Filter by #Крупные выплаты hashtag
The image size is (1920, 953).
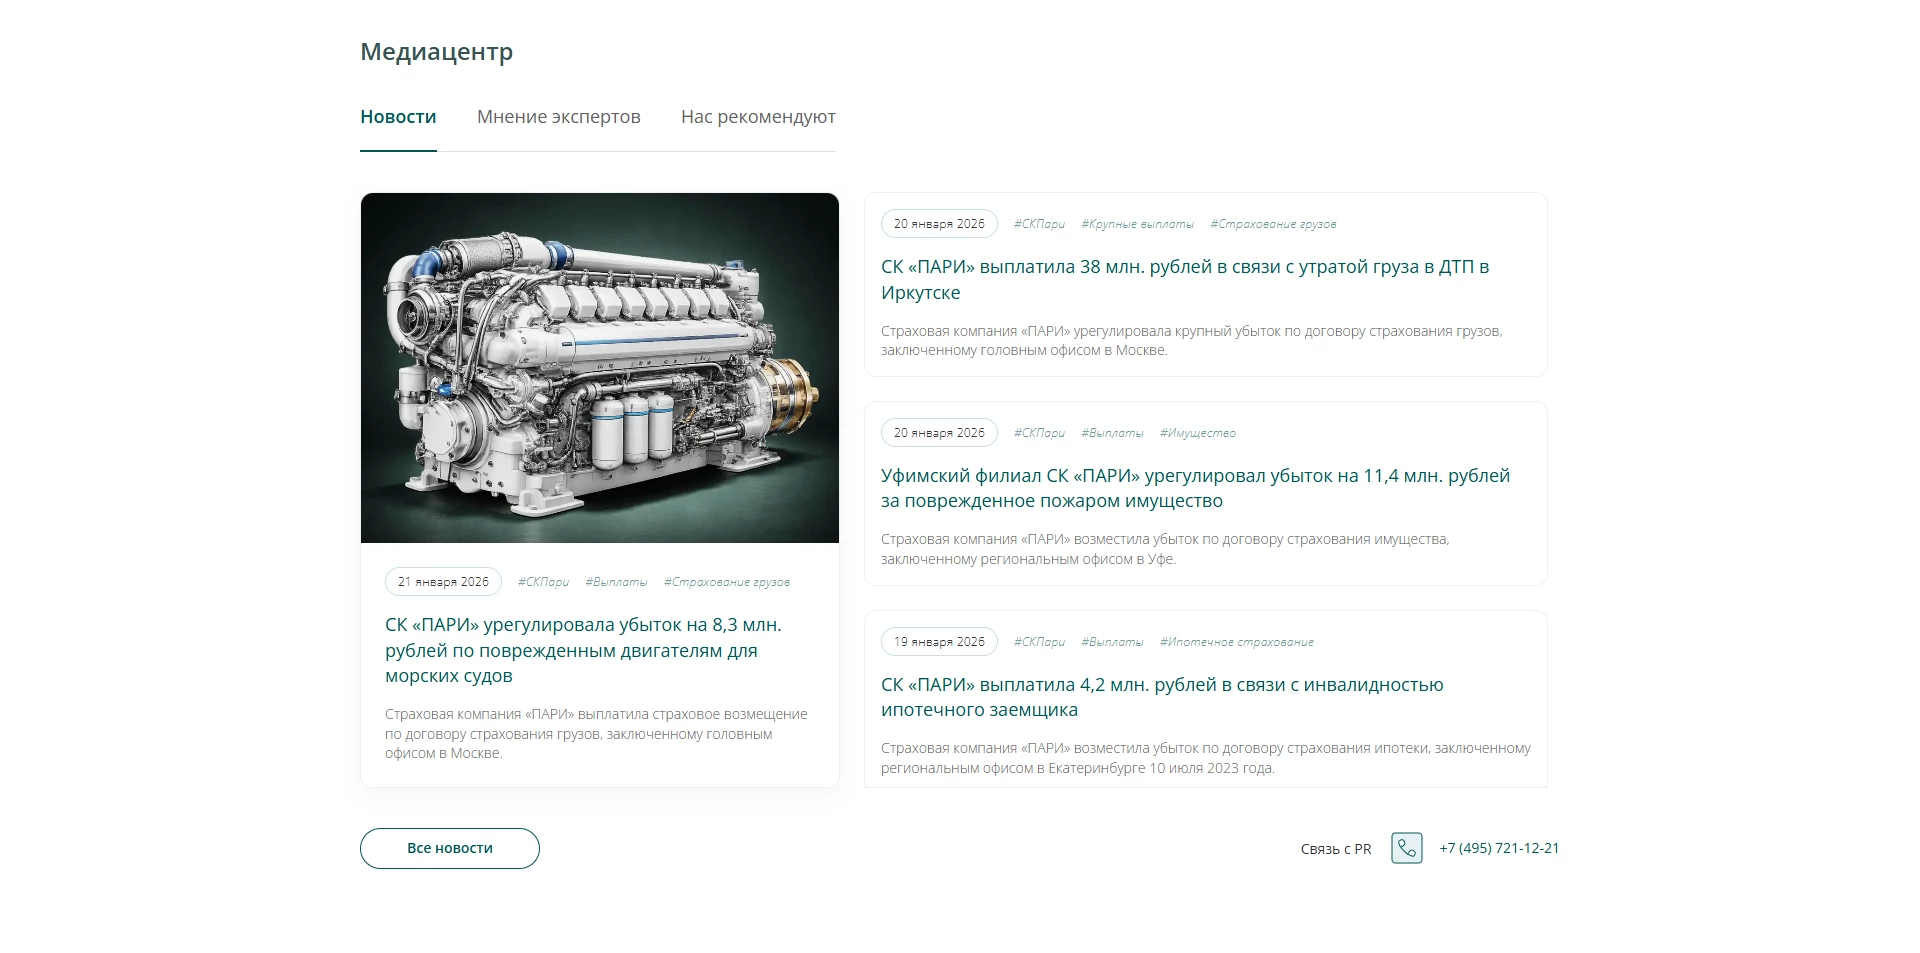click(1137, 224)
